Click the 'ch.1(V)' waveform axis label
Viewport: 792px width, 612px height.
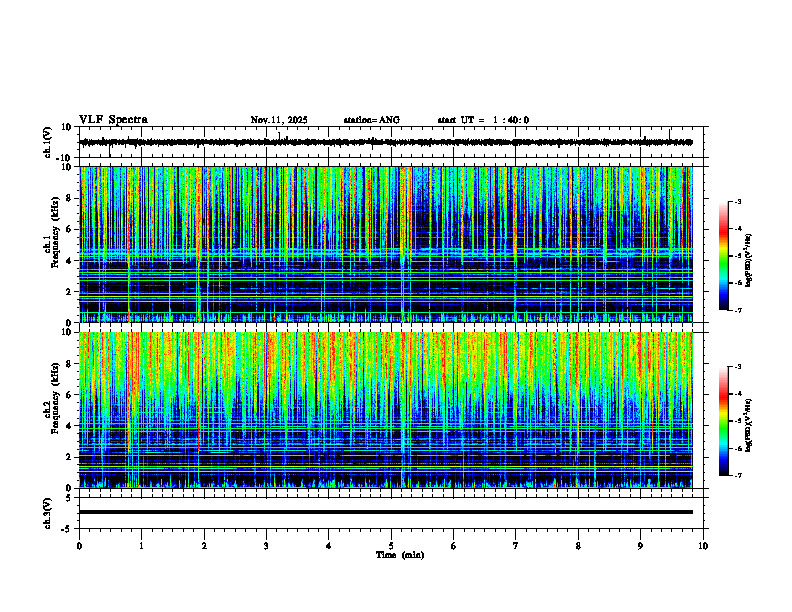click(x=48, y=142)
